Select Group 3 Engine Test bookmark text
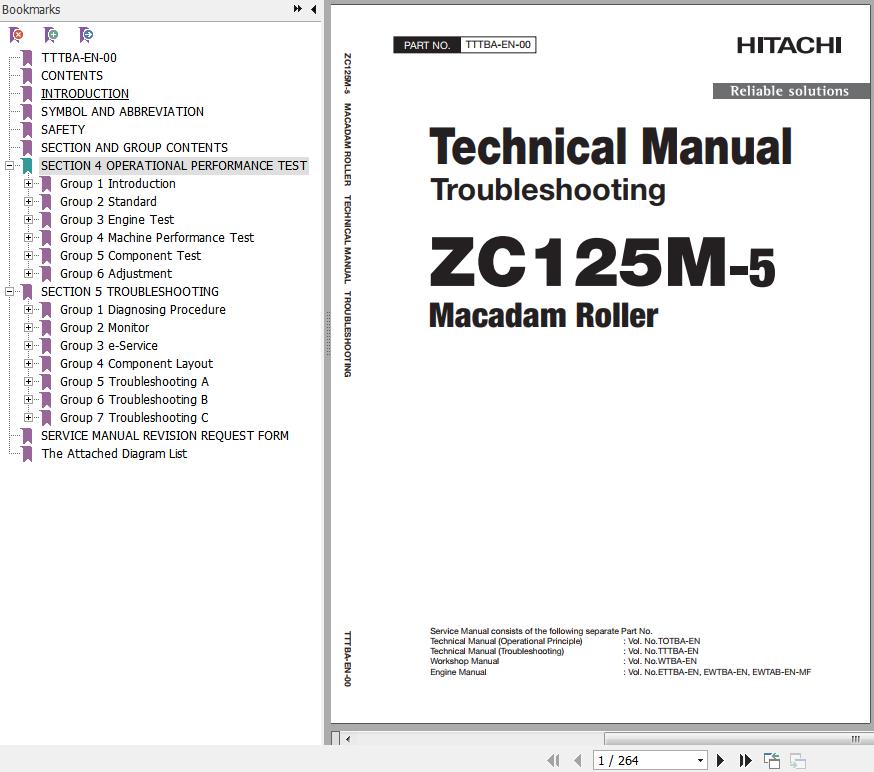The image size is (874, 772). (x=117, y=220)
